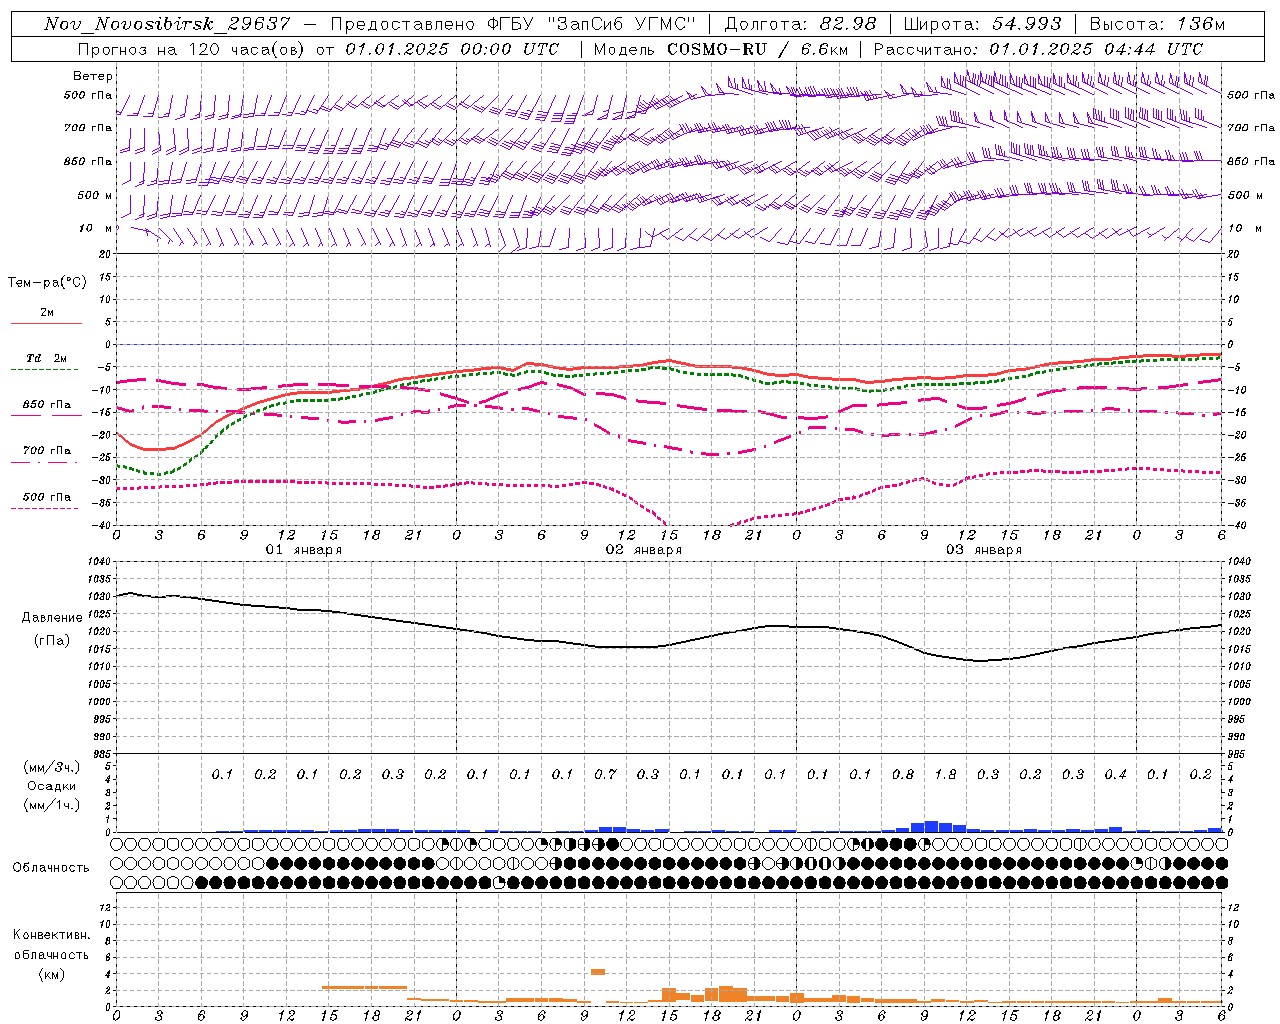Click the 500 м wind level label on left
This screenshot has height=1024, width=1280.
[95, 195]
